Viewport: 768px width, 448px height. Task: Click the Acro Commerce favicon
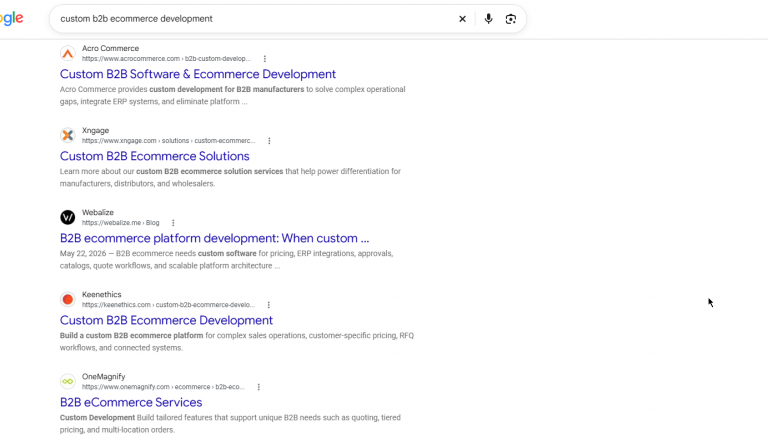coord(68,53)
